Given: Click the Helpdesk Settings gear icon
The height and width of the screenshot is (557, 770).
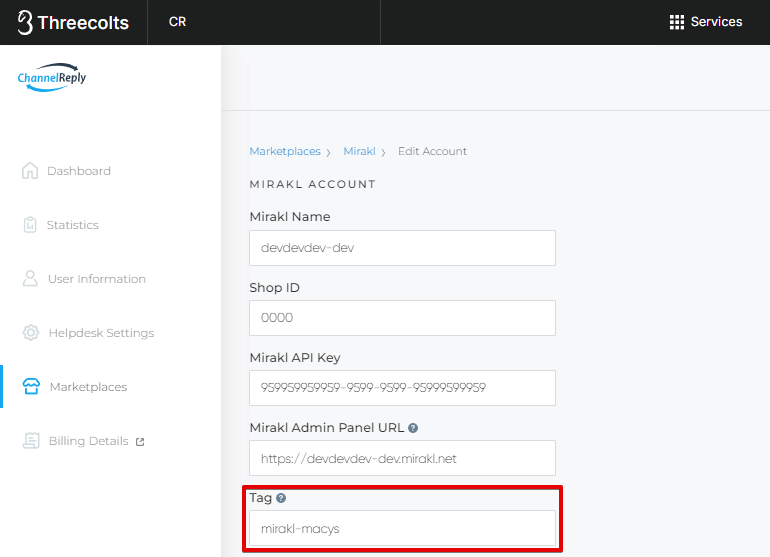Looking at the screenshot, I should tap(30, 333).
